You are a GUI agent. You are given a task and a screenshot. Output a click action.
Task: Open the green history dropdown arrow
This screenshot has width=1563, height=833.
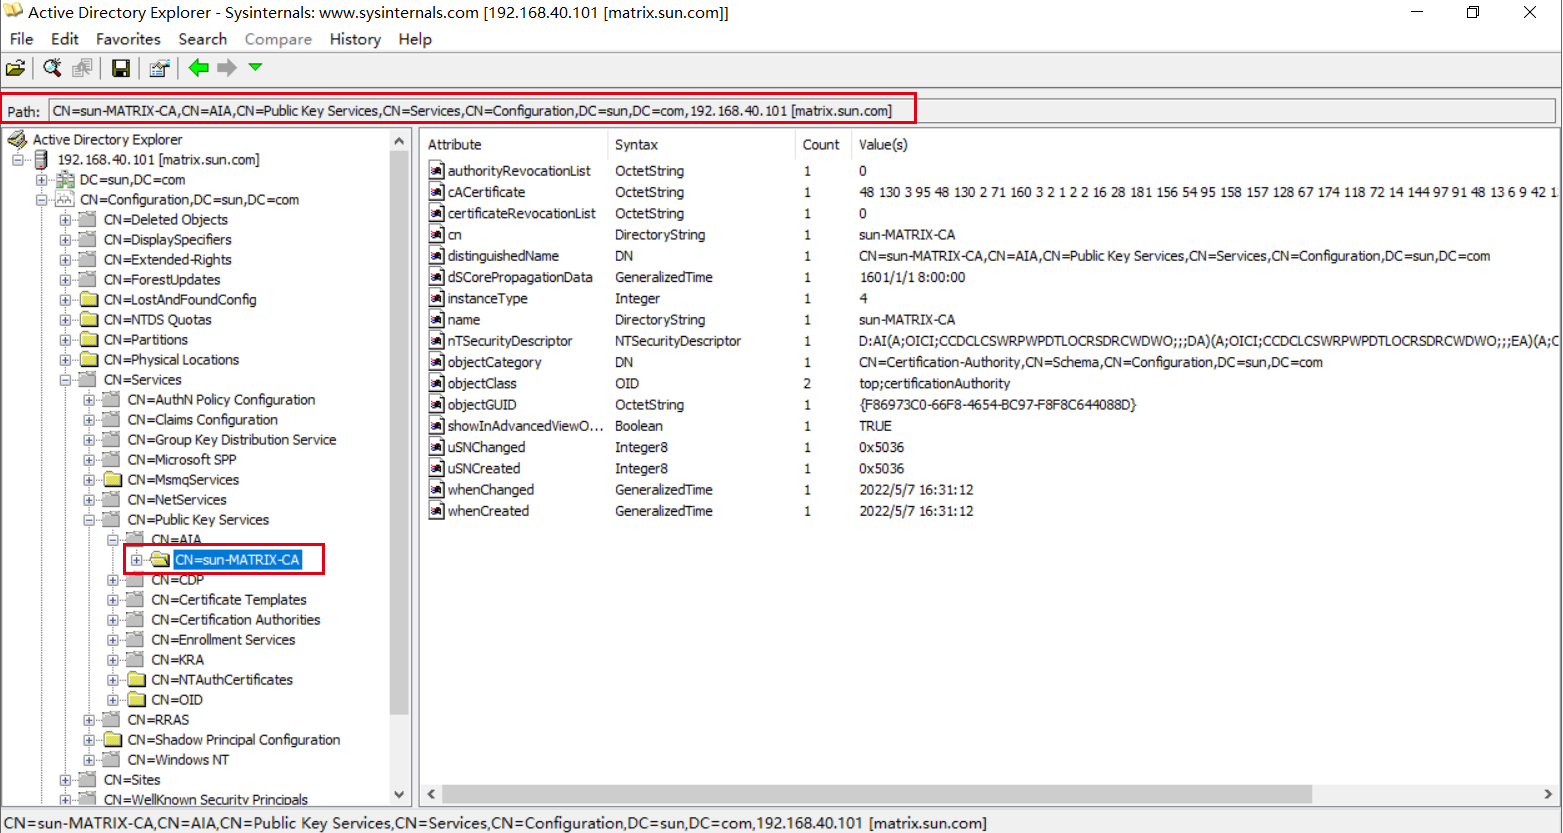click(x=255, y=68)
